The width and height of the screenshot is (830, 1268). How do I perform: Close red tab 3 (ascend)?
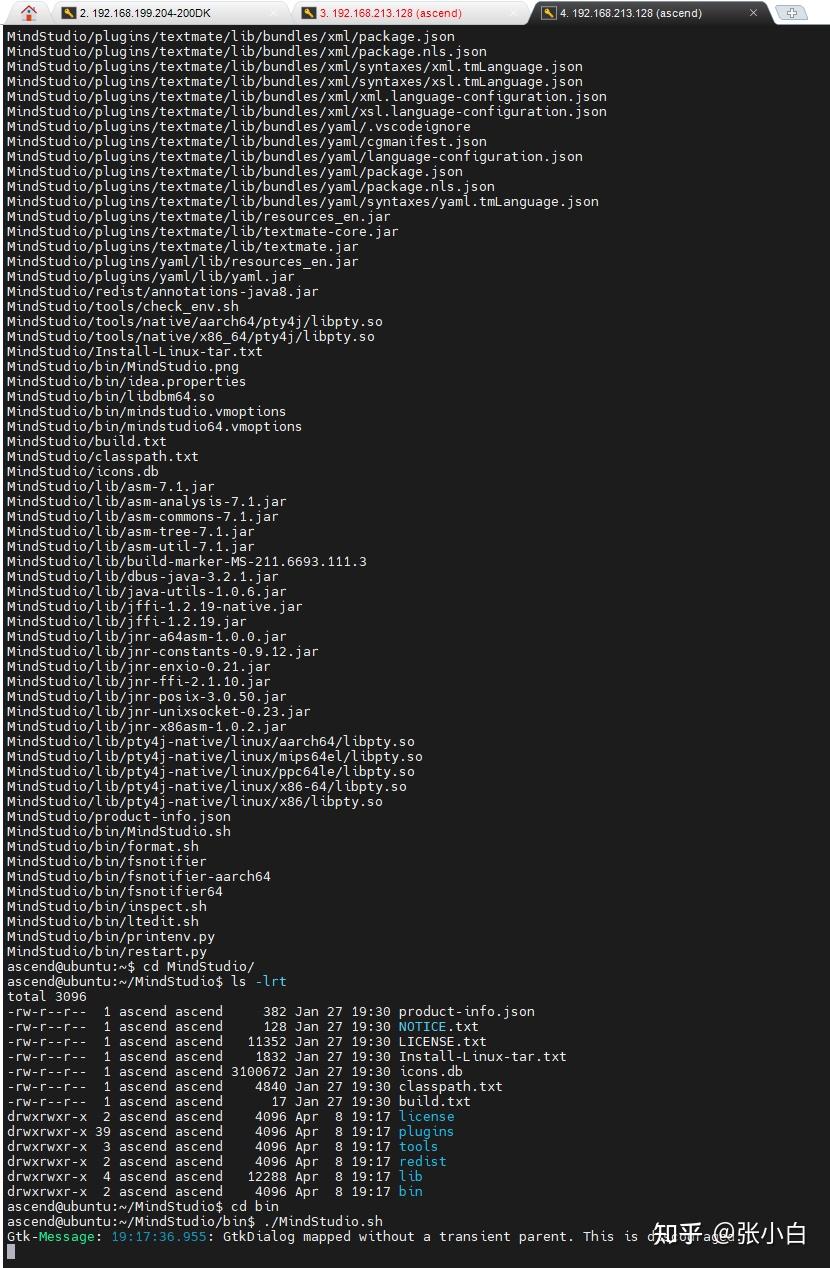click(x=512, y=13)
